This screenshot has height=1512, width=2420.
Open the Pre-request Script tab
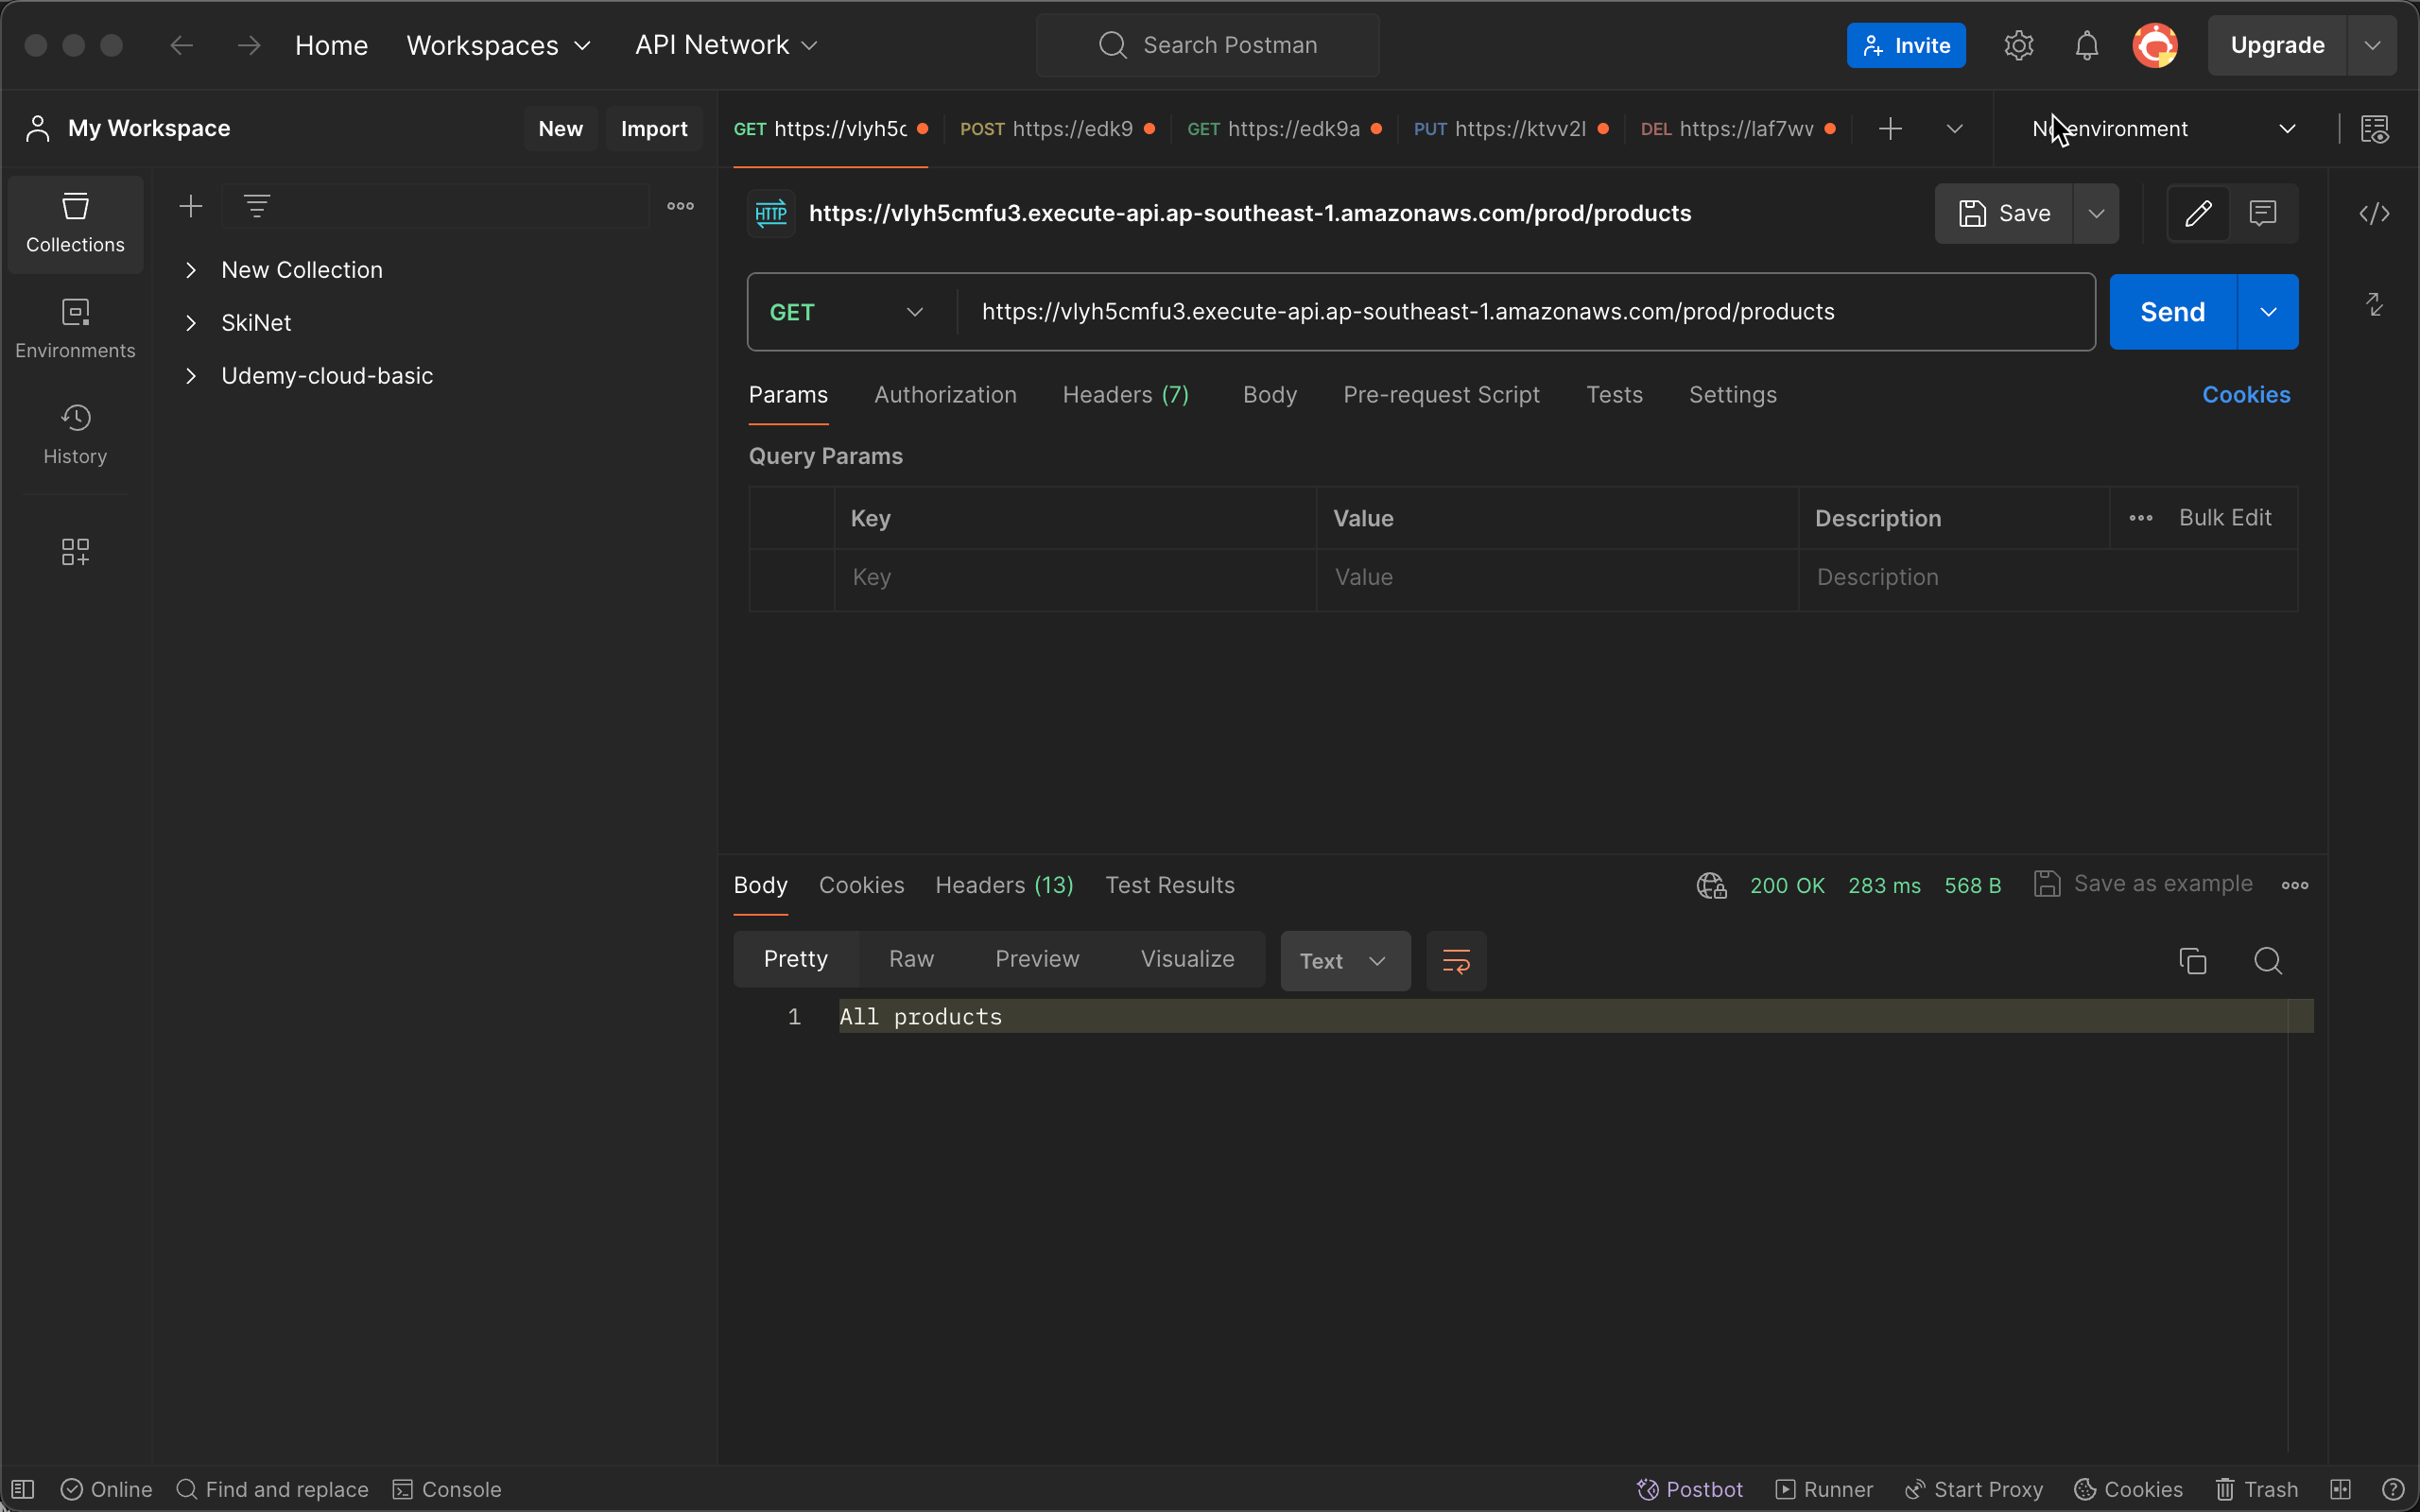click(x=1441, y=395)
